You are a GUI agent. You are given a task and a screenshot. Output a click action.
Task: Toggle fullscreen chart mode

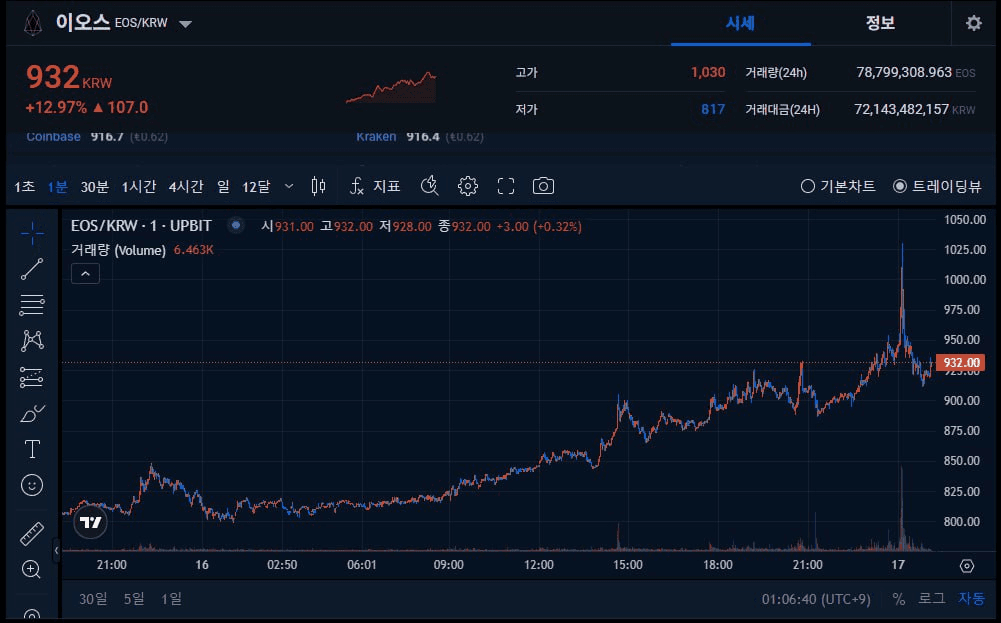coord(506,186)
